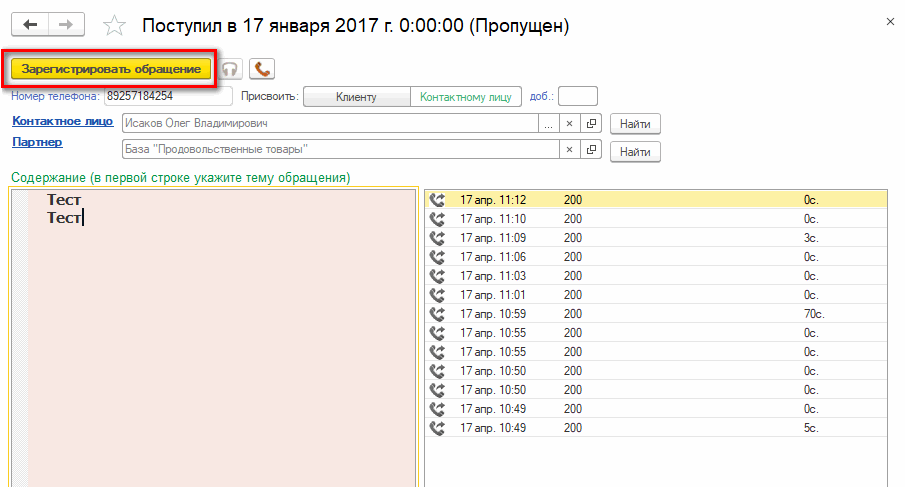This screenshot has width=905, height=487.
Task: Open selection list for Контактное лицо field
Action: [548, 124]
